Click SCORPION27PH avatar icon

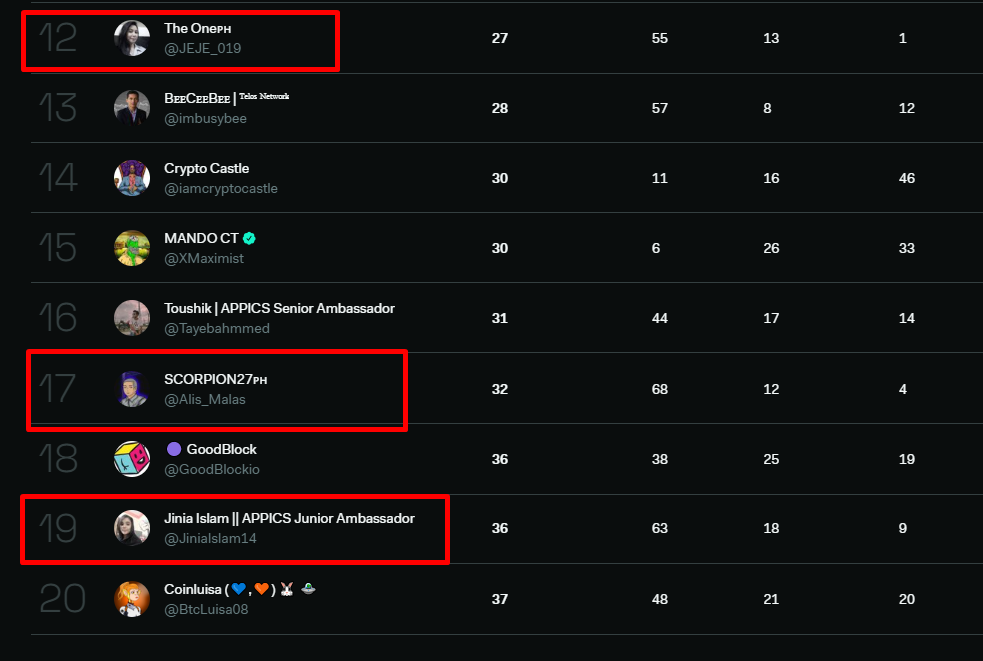132,389
